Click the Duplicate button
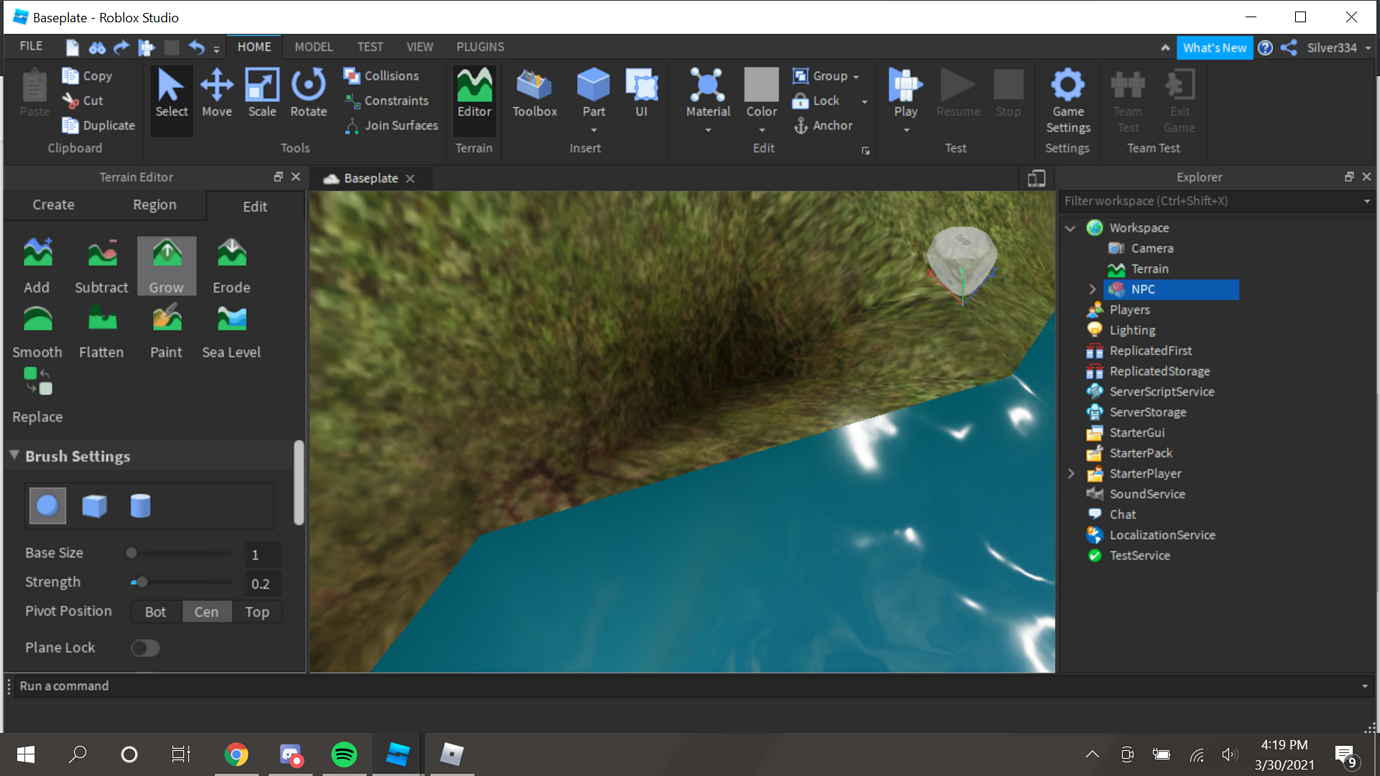Screen dimensions: 1380x776 coord(98,125)
